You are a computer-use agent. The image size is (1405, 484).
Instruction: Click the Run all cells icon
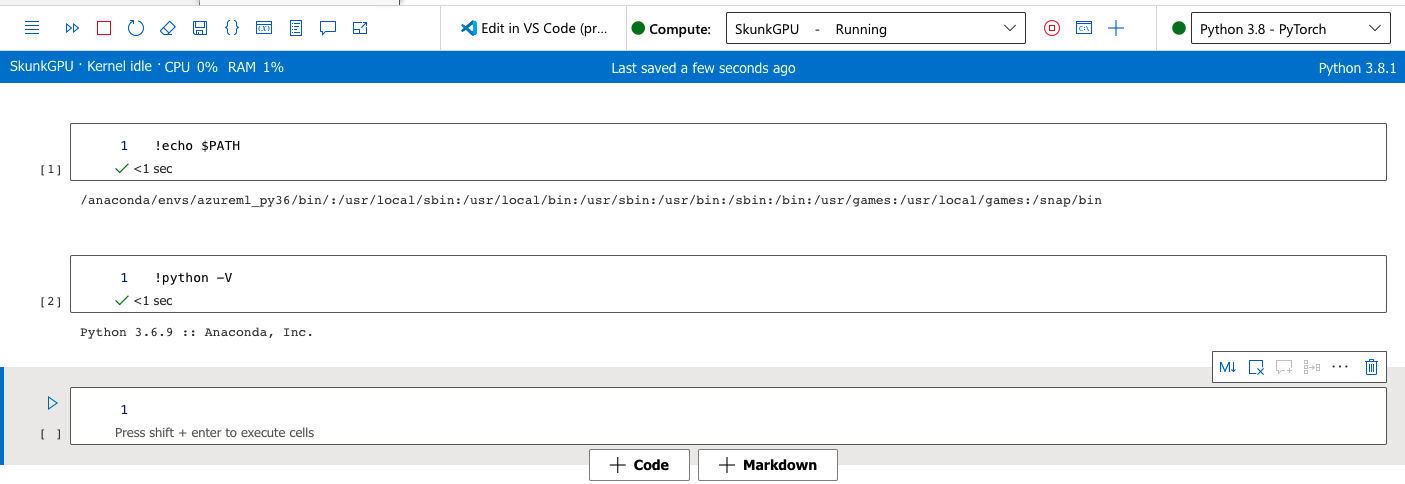(x=72, y=29)
